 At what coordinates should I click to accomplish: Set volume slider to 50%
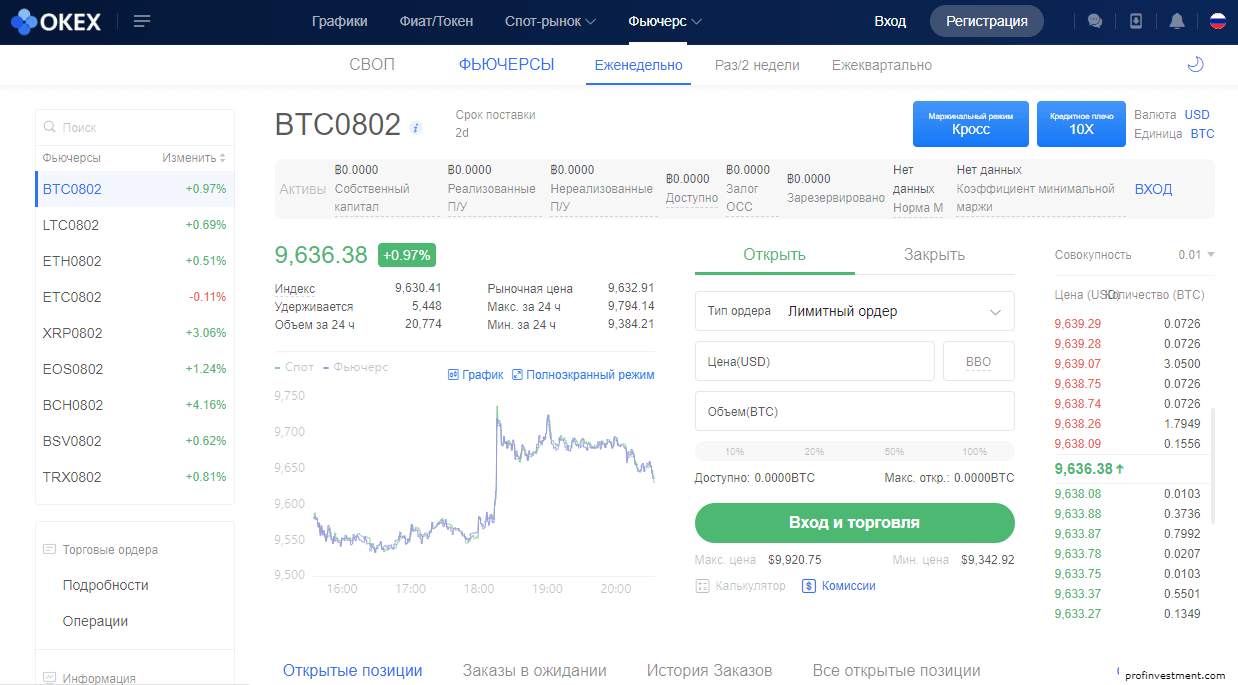point(894,451)
